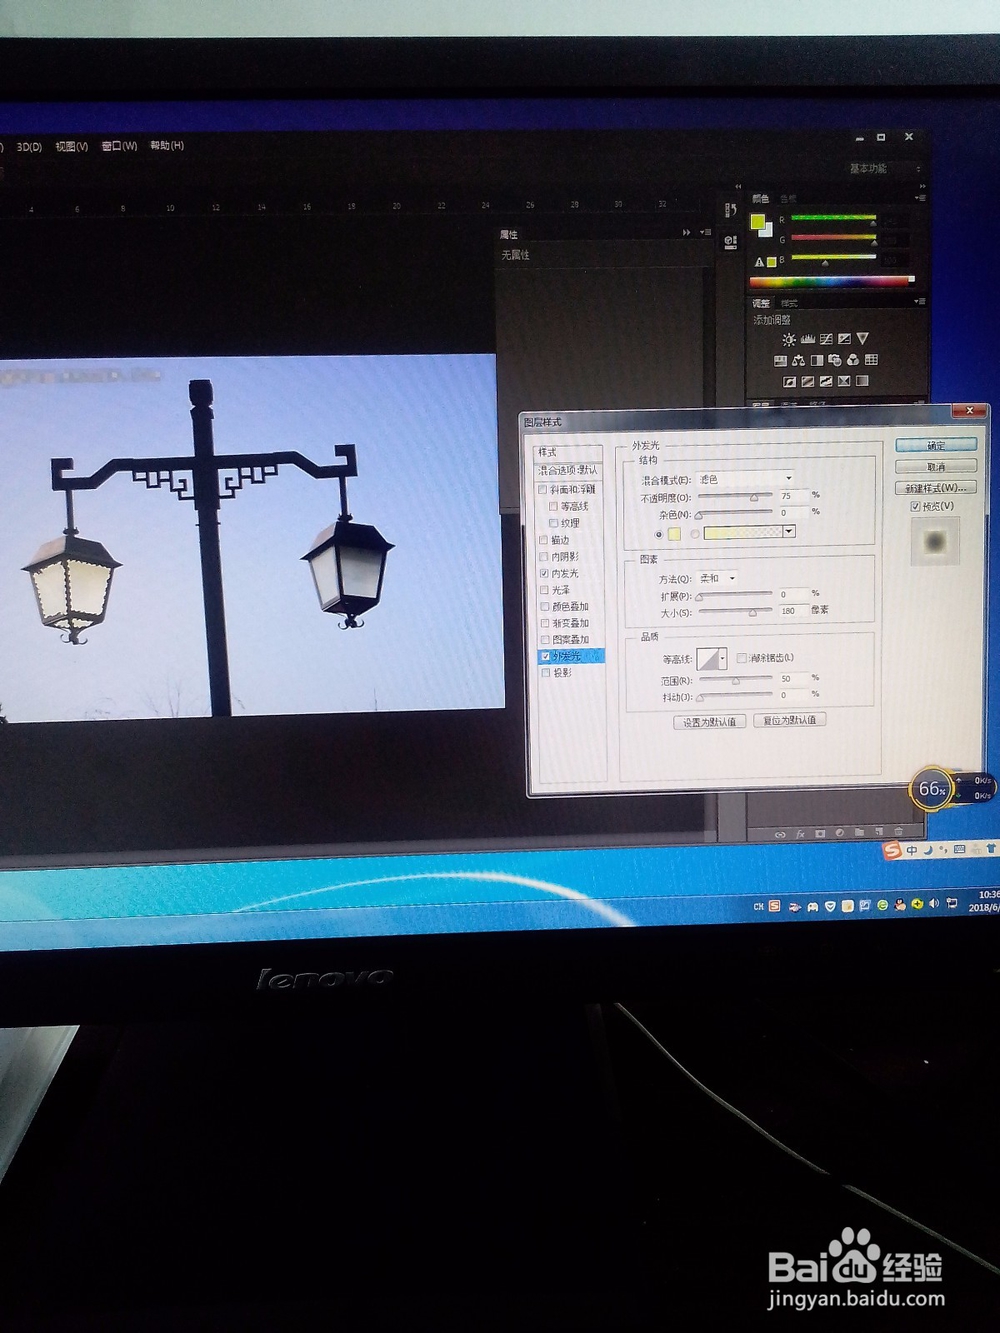The width and height of the screenshot is (1000, 1333).
Task: Toggle the 预览(V) checkbox
Action: point(915,507)
